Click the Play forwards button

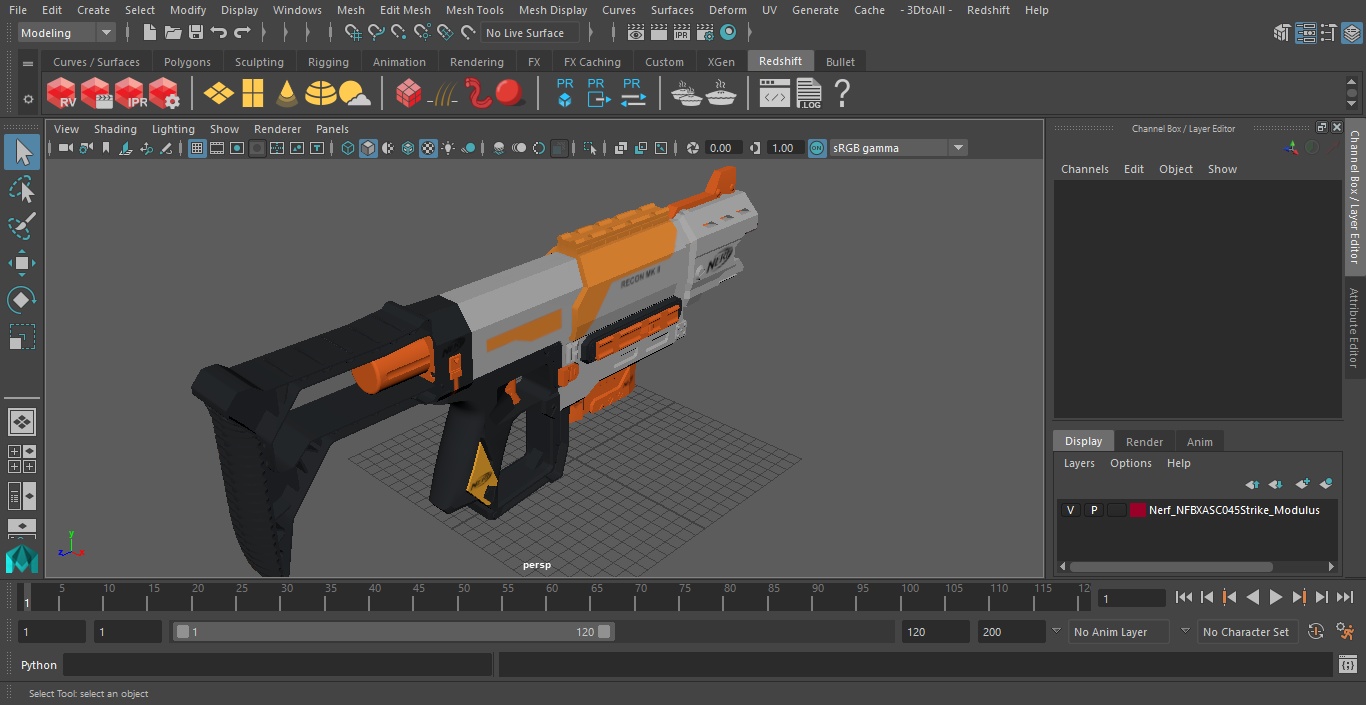[x=1276, y=597]
